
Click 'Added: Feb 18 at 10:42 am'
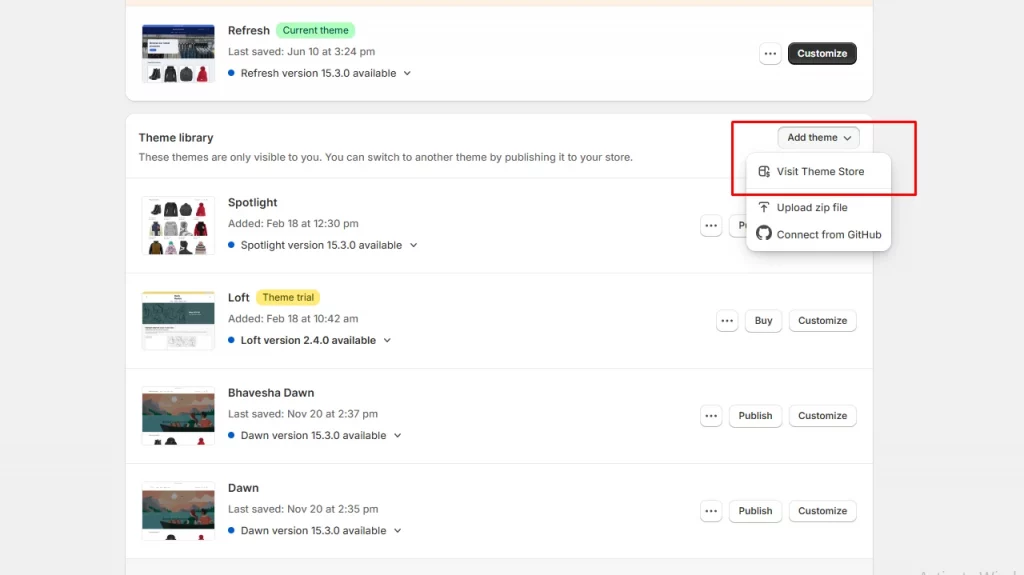tap(293, 319)
